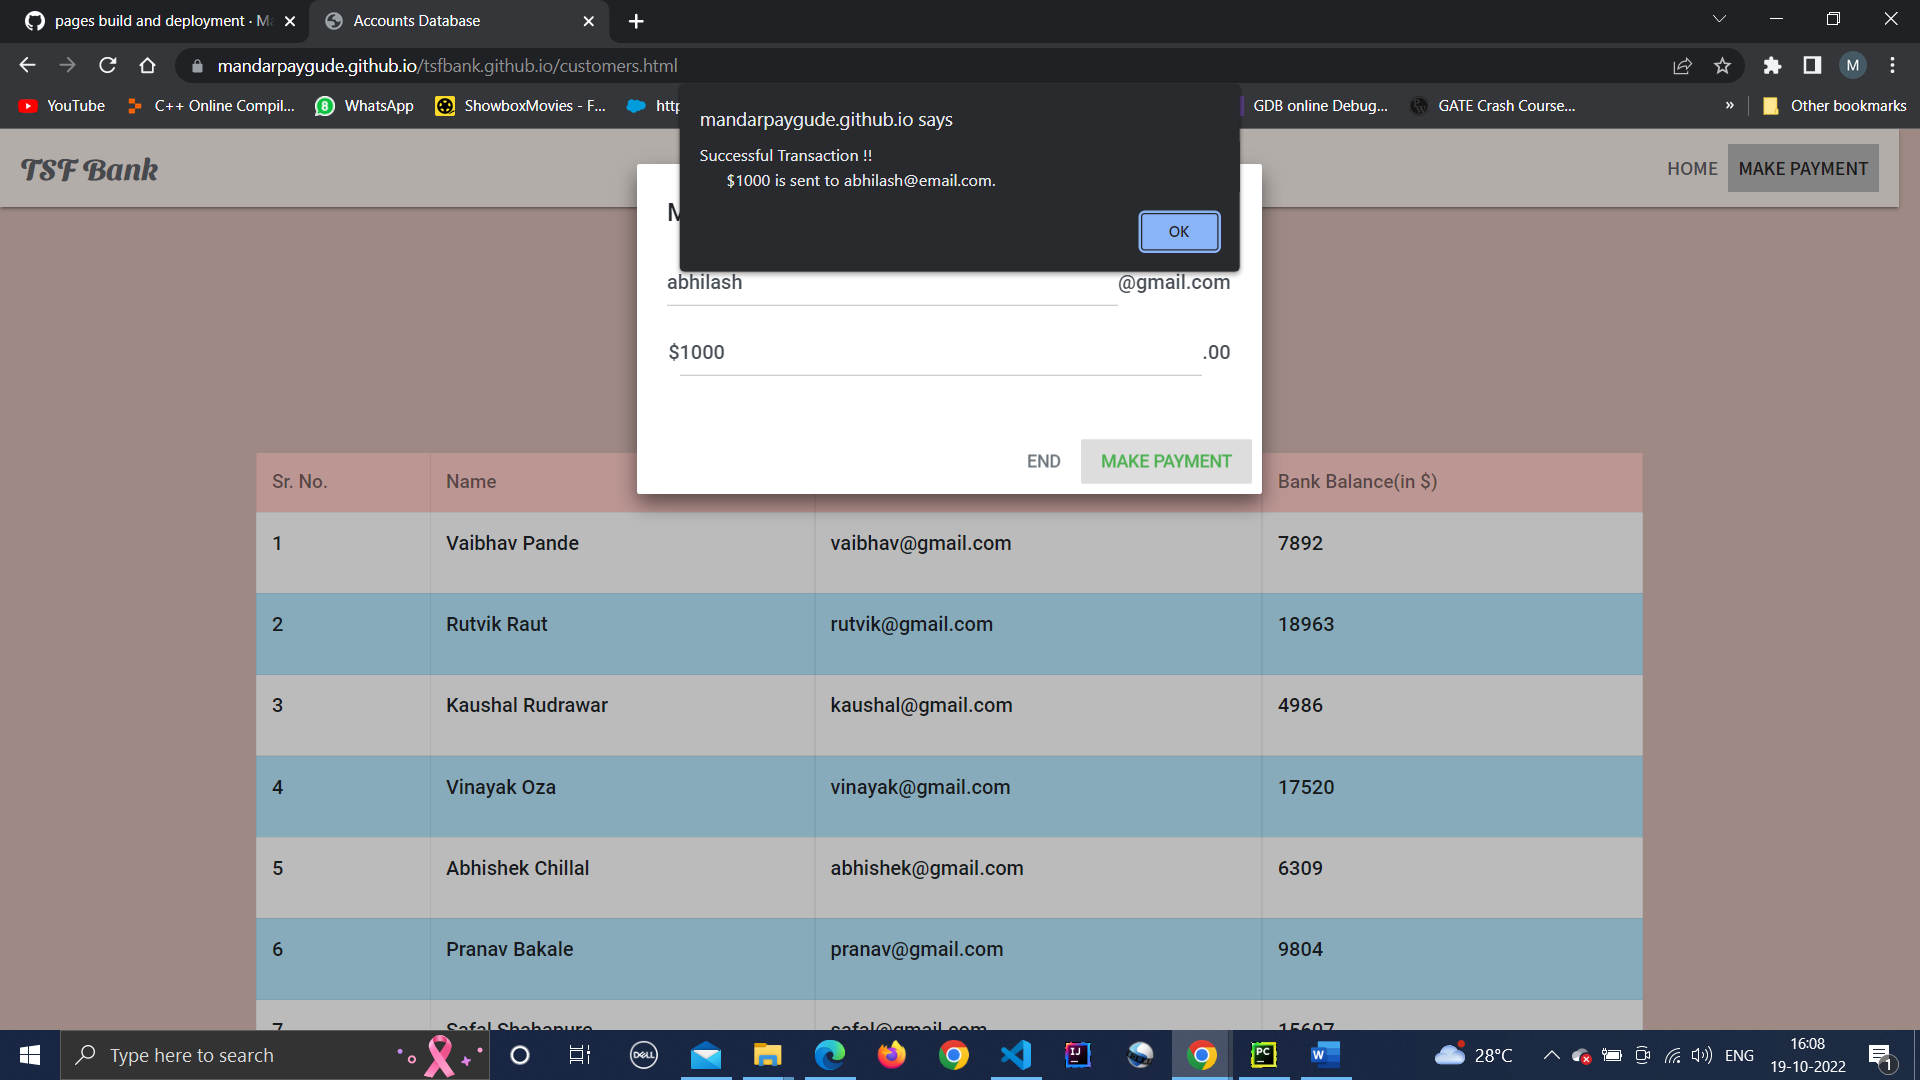
Task: Click the address bar URL
Action: pos(447,66)
